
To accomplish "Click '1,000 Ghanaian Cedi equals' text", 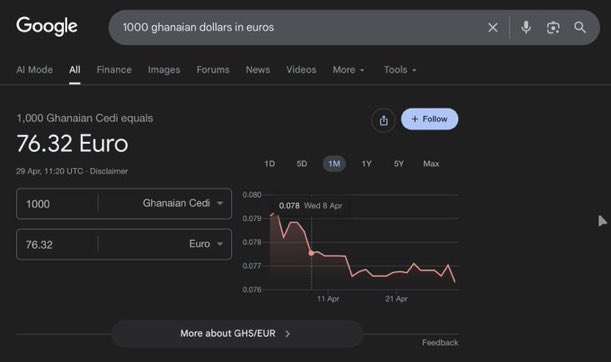I will pos(85,118).
